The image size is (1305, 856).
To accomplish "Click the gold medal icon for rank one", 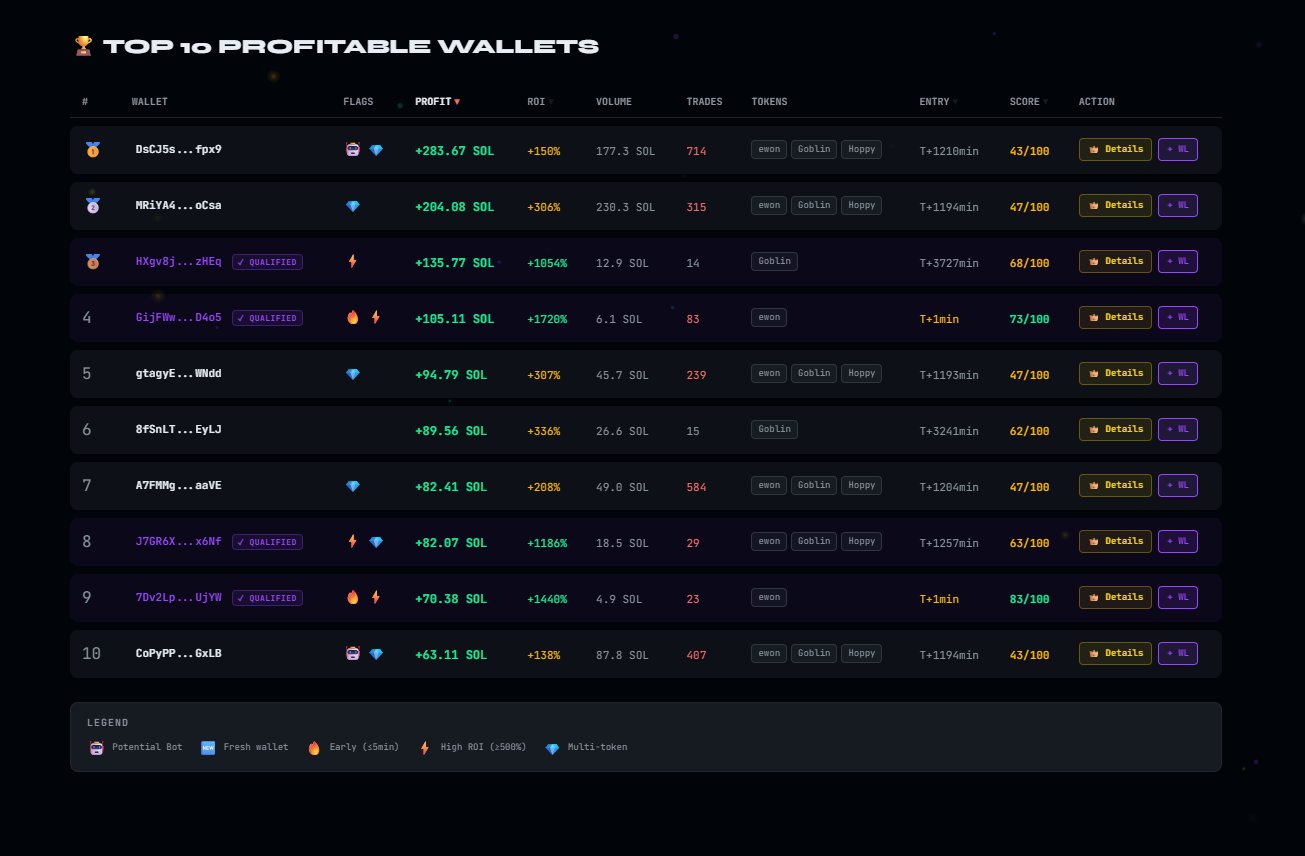I will pos(93,150).
